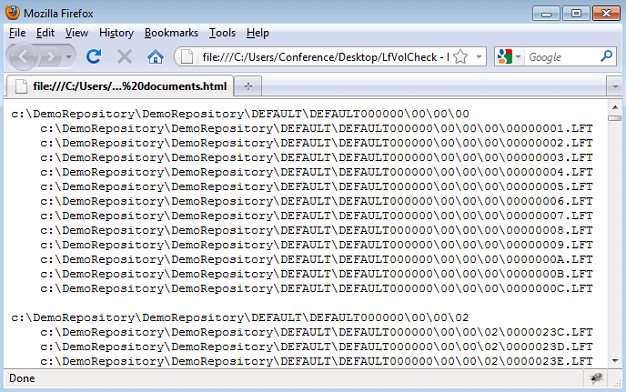Go to the Home page
Screen dimensions: 626x392
click(155, 57)
